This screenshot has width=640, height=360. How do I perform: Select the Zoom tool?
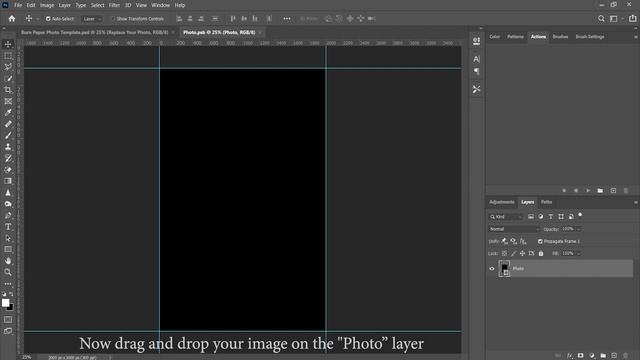point(8,272)
